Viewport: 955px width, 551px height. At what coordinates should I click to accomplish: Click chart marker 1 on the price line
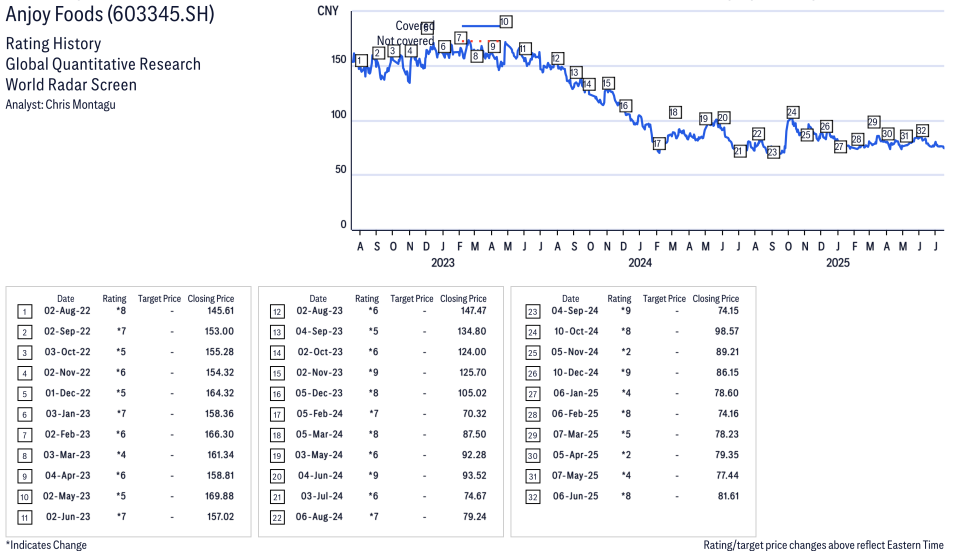click(x=361, y=60)
